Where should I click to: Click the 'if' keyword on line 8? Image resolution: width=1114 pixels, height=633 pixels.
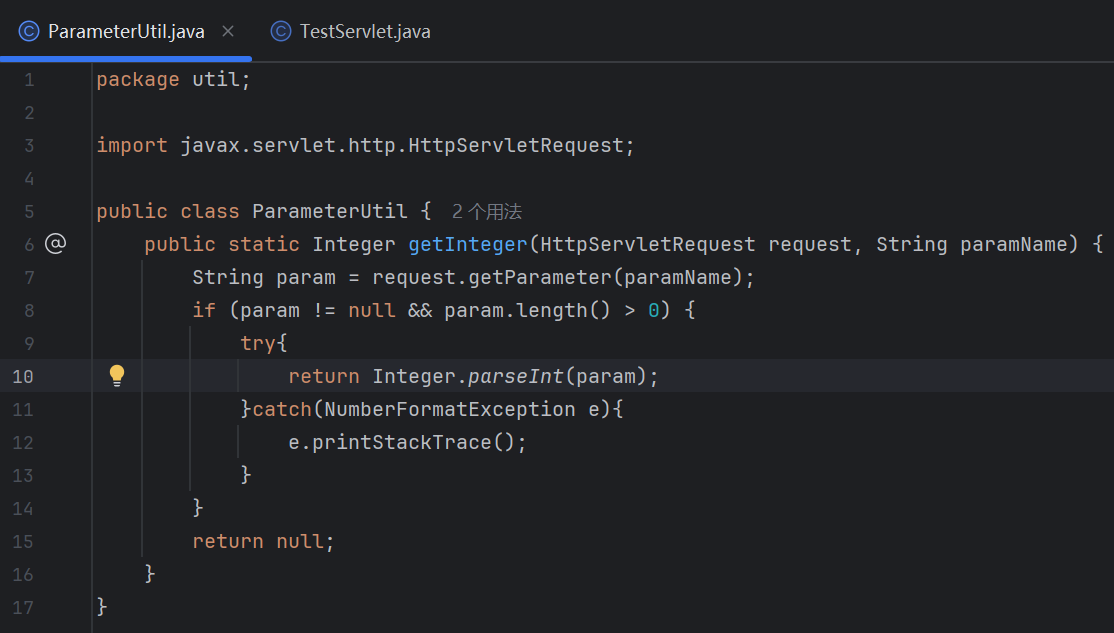(204, 310)
